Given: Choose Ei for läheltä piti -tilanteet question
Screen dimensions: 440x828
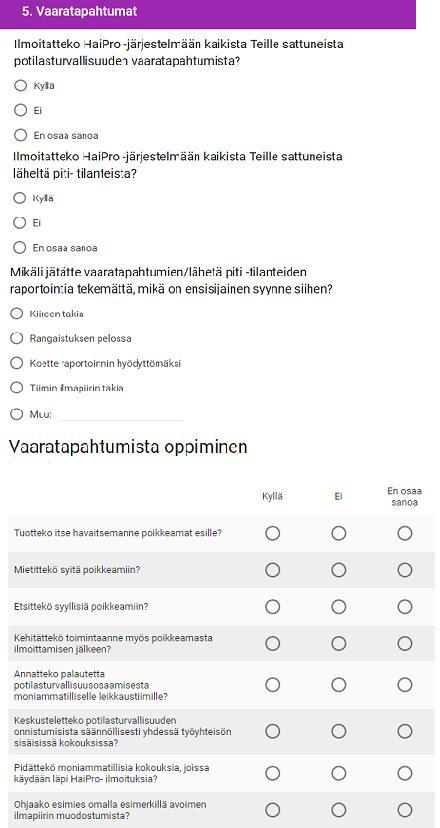Looking at the screenshot, I should tap(20, 222).
